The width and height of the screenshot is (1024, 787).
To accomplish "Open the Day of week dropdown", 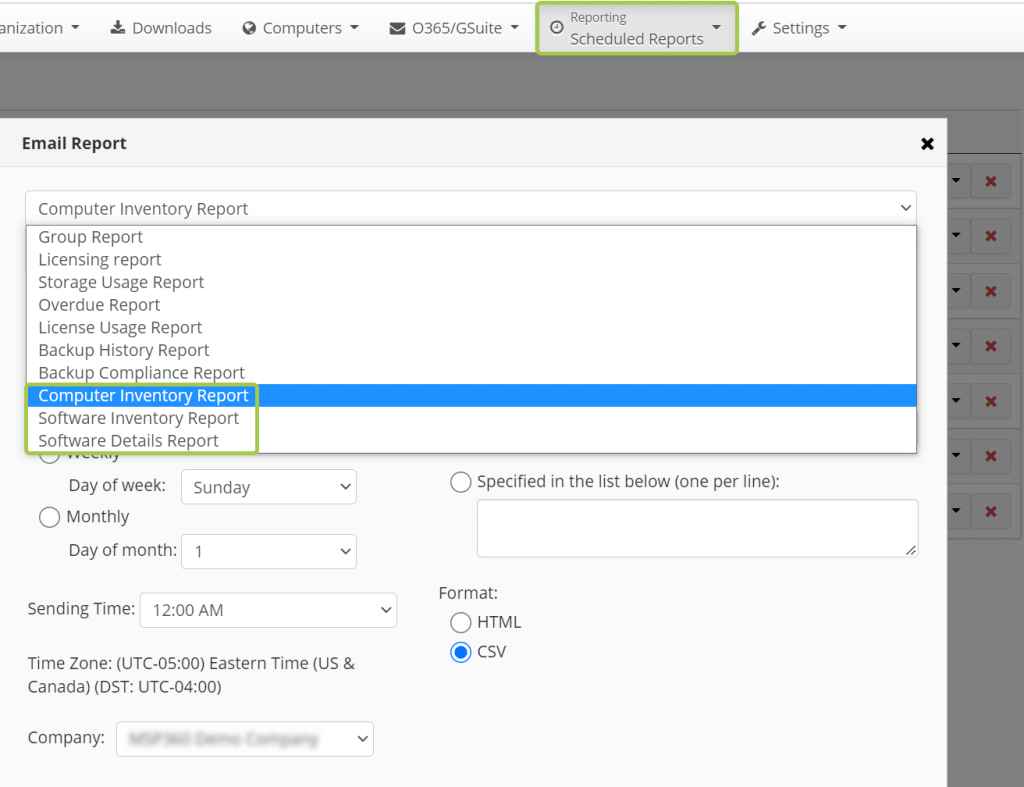I will (x=268, y=487).
